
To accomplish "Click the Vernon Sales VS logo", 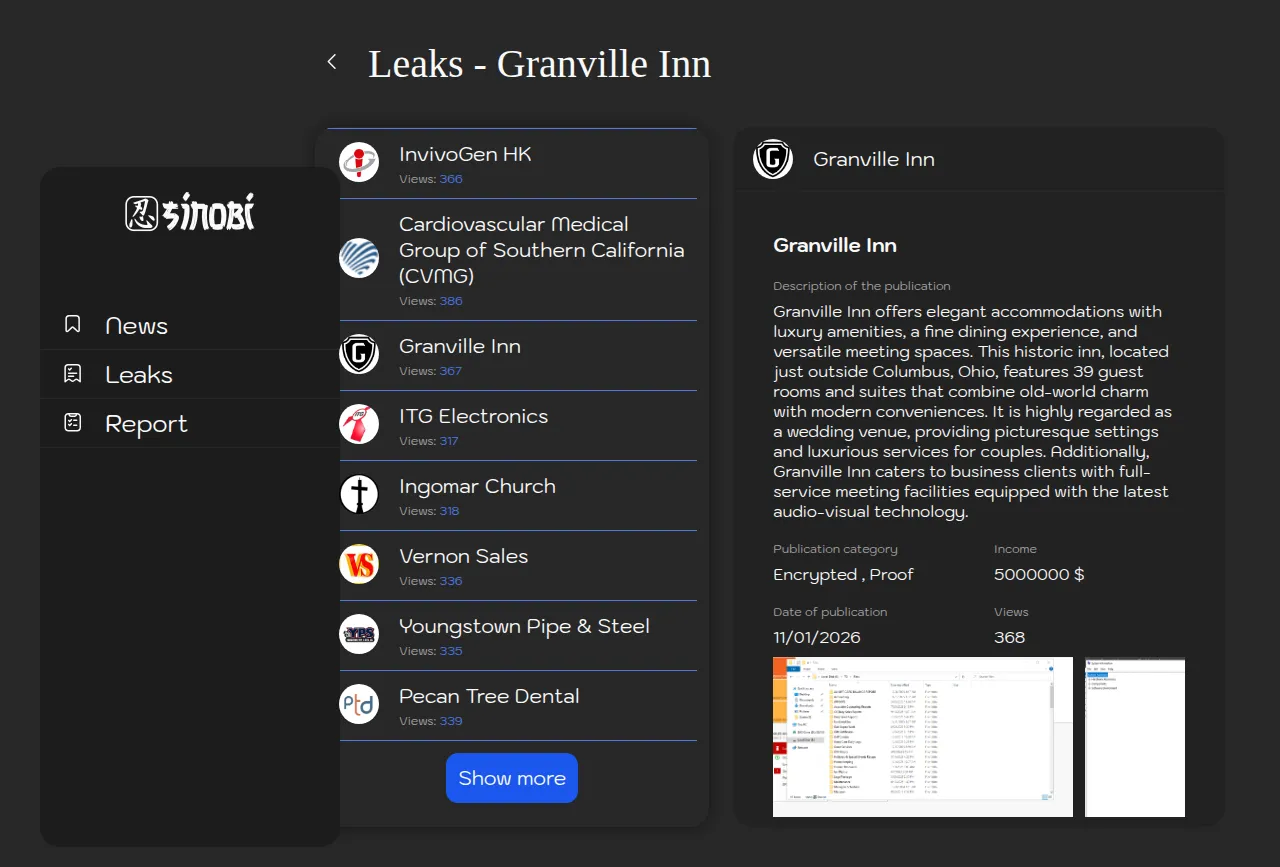I will pyautogui.click(x=359, y=564).
